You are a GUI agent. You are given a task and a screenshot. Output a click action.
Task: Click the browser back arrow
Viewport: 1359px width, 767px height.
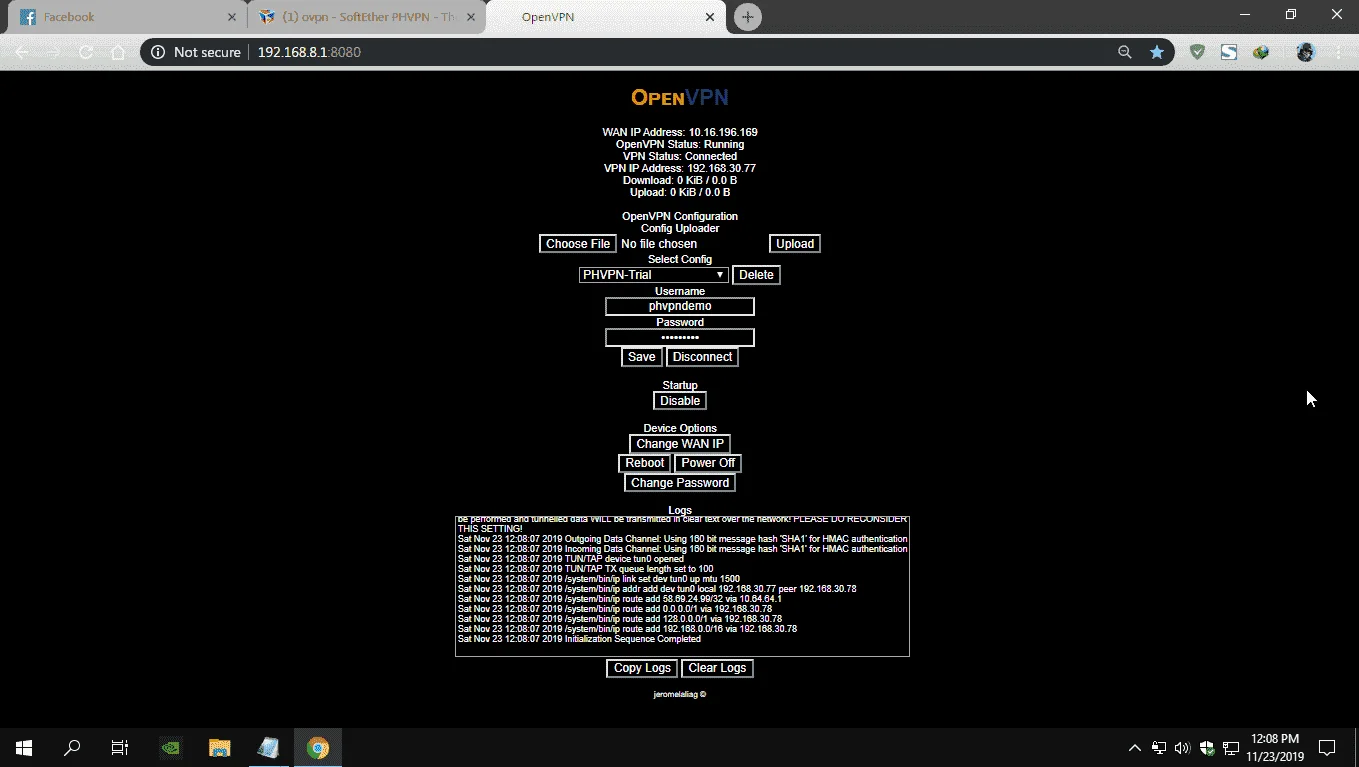coord(21,52)
